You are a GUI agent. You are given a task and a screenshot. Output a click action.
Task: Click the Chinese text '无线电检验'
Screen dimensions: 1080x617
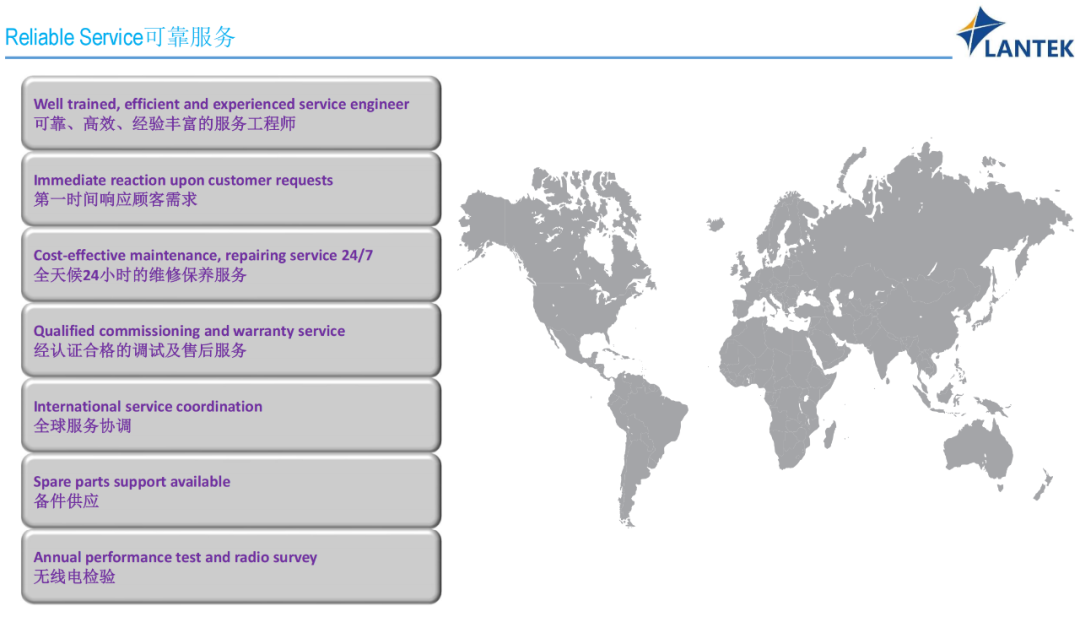click(74, 576)
